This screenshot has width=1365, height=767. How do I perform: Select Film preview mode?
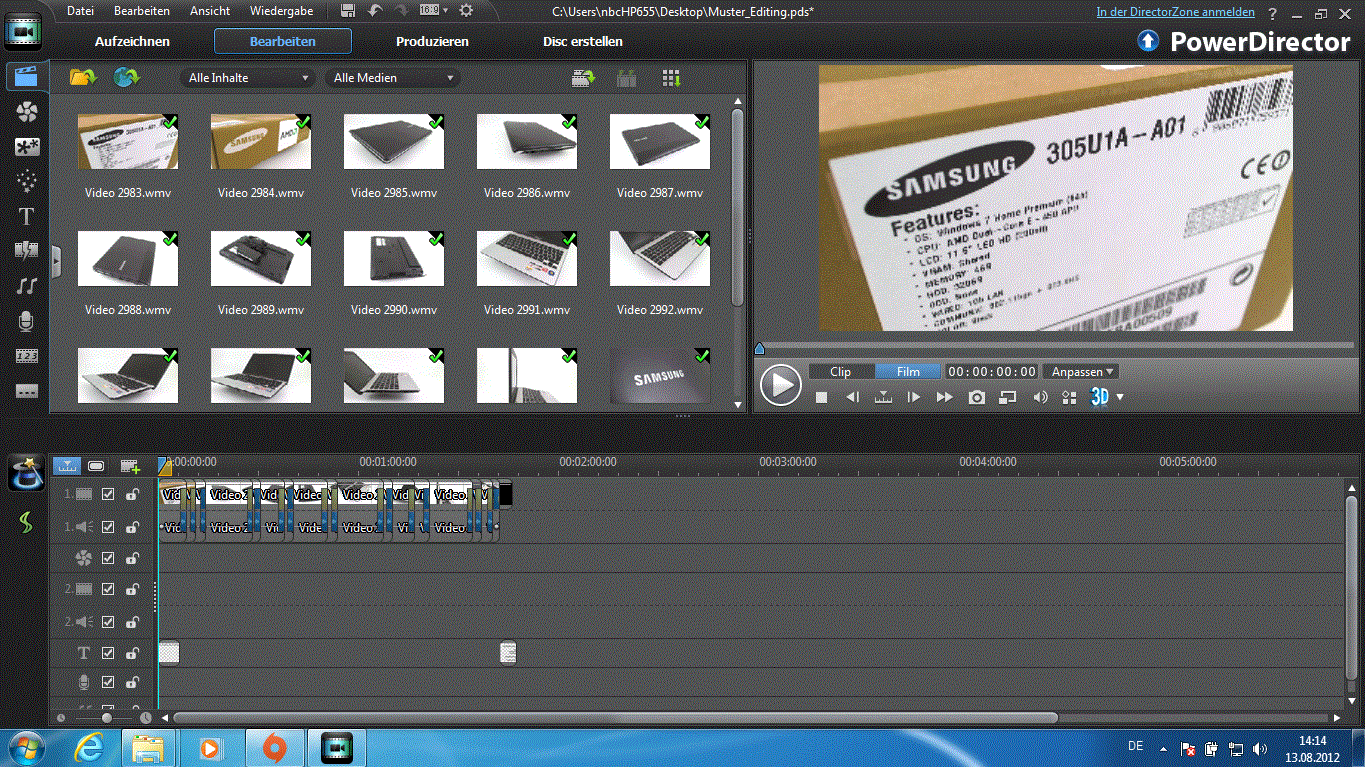[x=908, y=371]
